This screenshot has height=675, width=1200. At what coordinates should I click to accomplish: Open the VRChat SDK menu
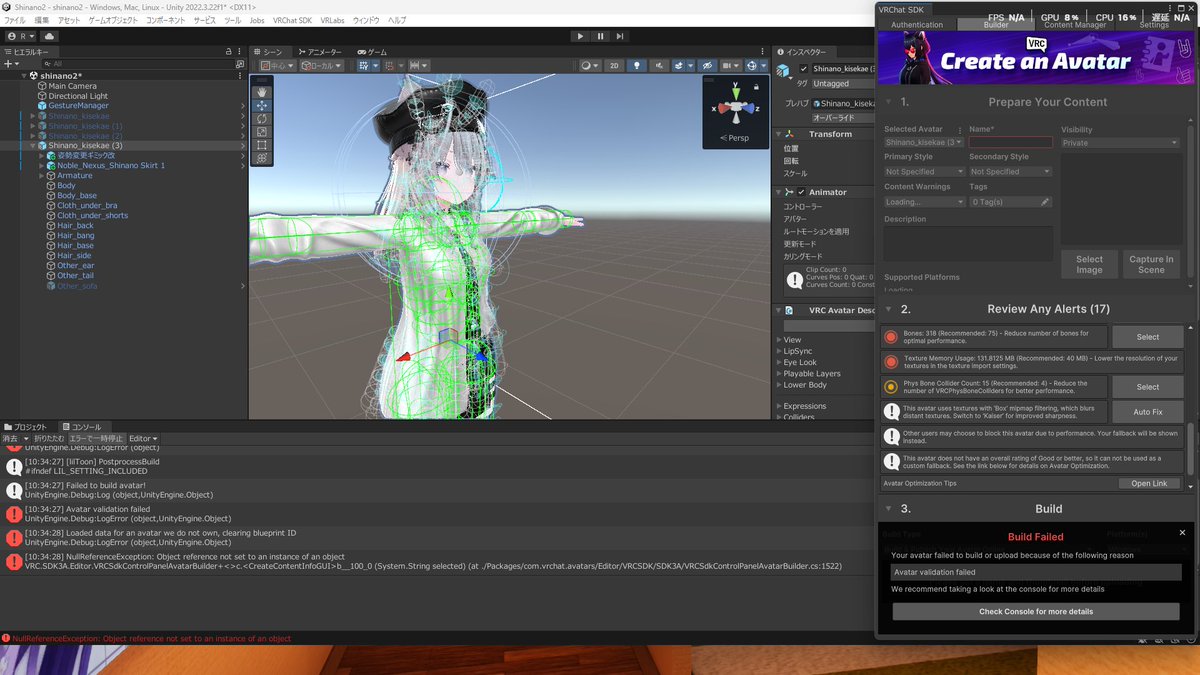click(293, 20)
